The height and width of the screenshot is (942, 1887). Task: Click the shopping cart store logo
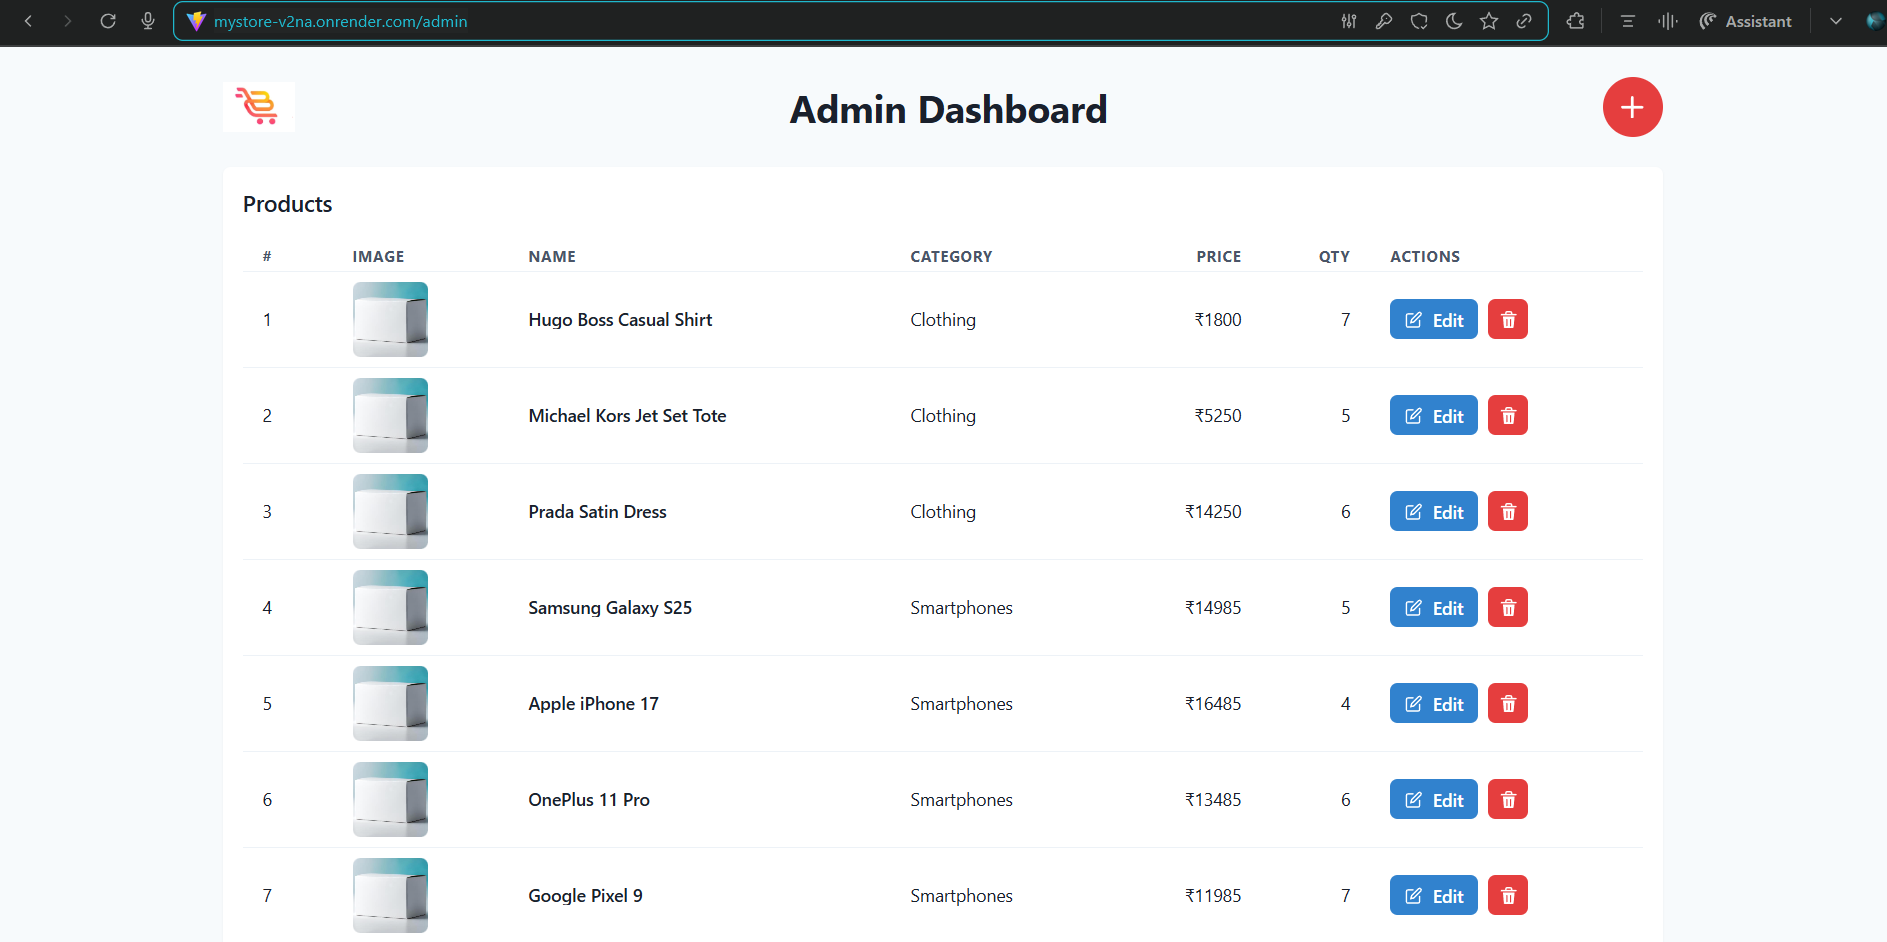click(x=258, y=107)
